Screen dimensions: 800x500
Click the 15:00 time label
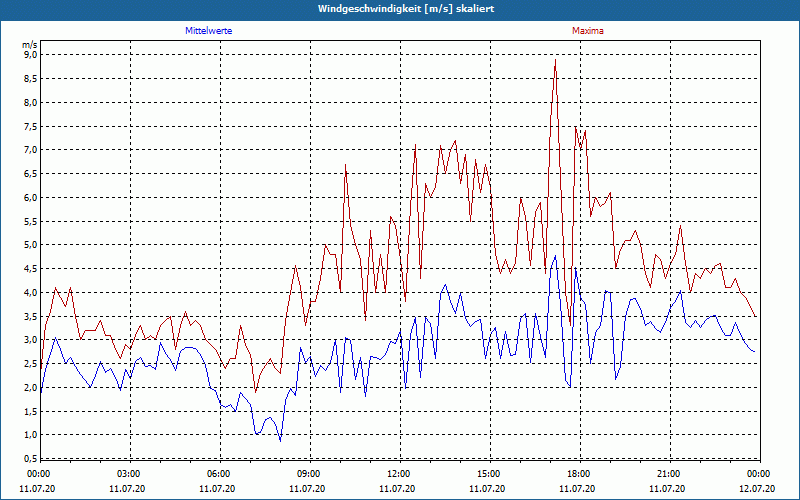[488, 474]
